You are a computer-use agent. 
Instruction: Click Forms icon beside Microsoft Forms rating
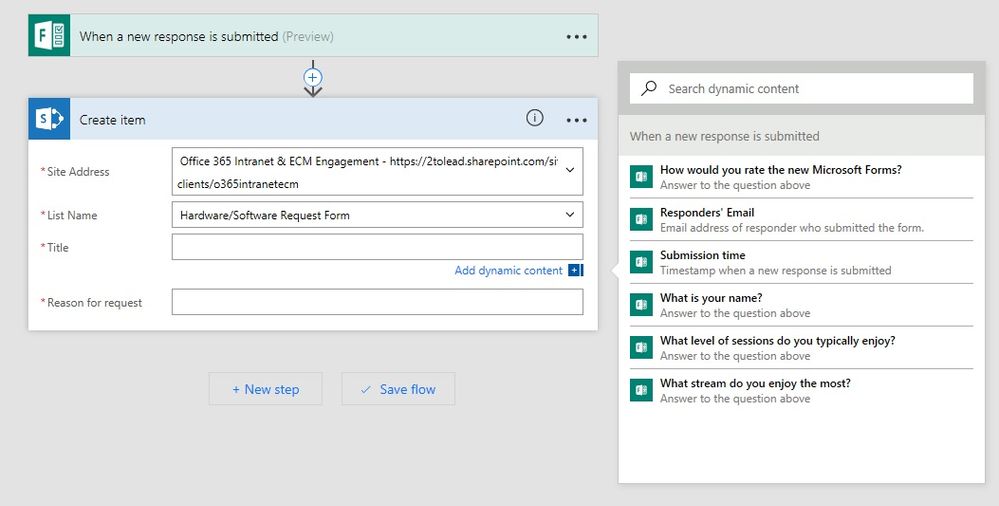[641, 177]
